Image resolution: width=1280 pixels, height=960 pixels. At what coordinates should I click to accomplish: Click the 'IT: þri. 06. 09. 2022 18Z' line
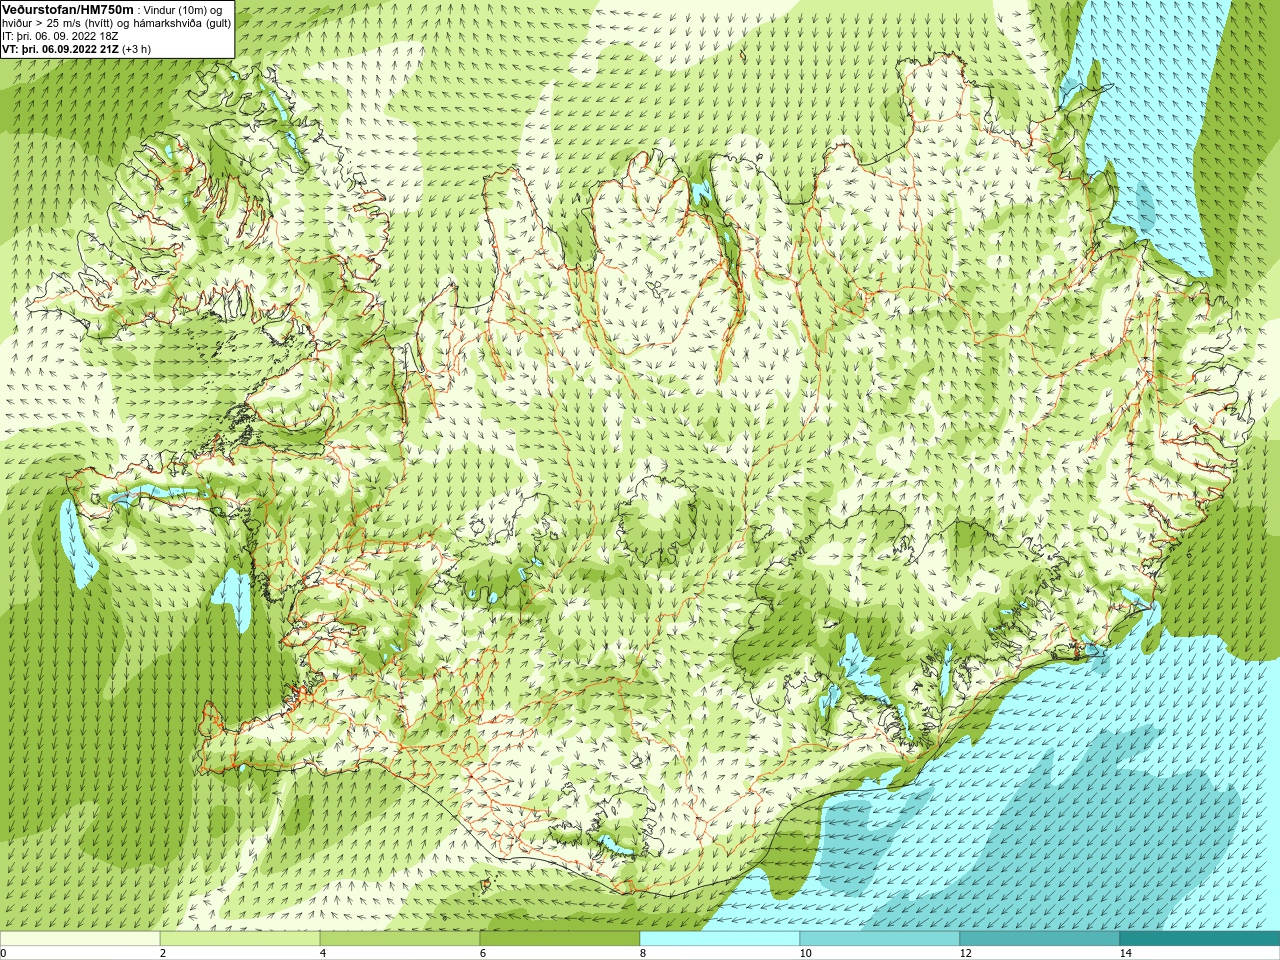(x=60, y=36)
